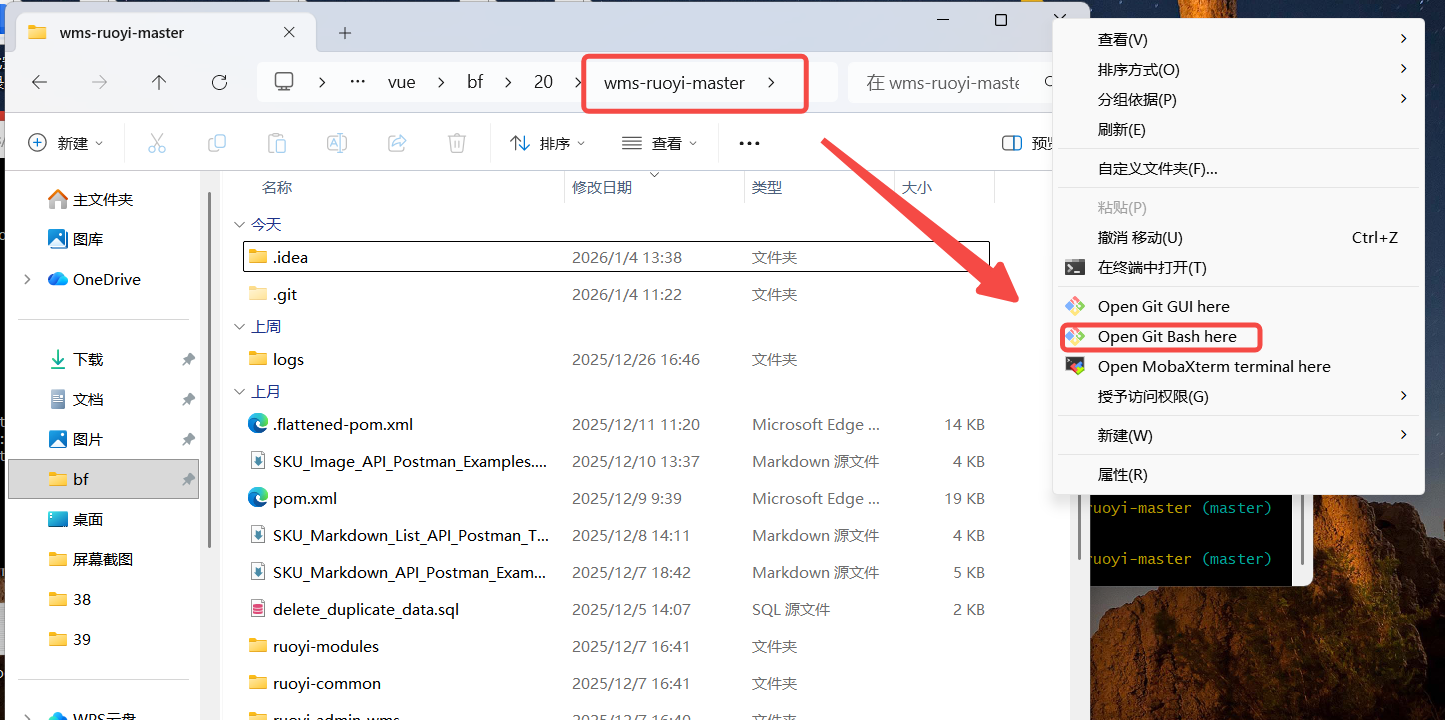This screenshot has width=1445, height=720.
Task: Click the Copy icon in toolbar
Action: coord(217,143)
